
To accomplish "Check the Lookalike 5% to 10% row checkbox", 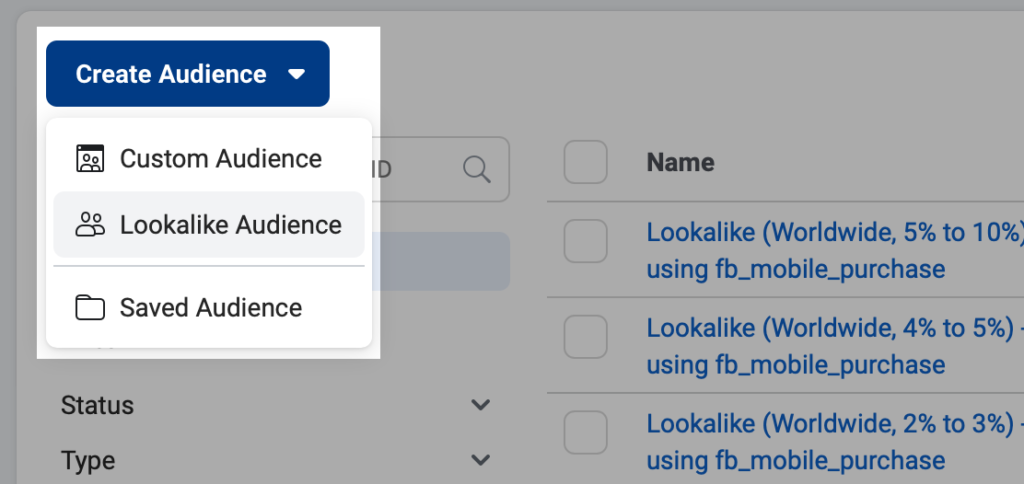I will 585,242.
